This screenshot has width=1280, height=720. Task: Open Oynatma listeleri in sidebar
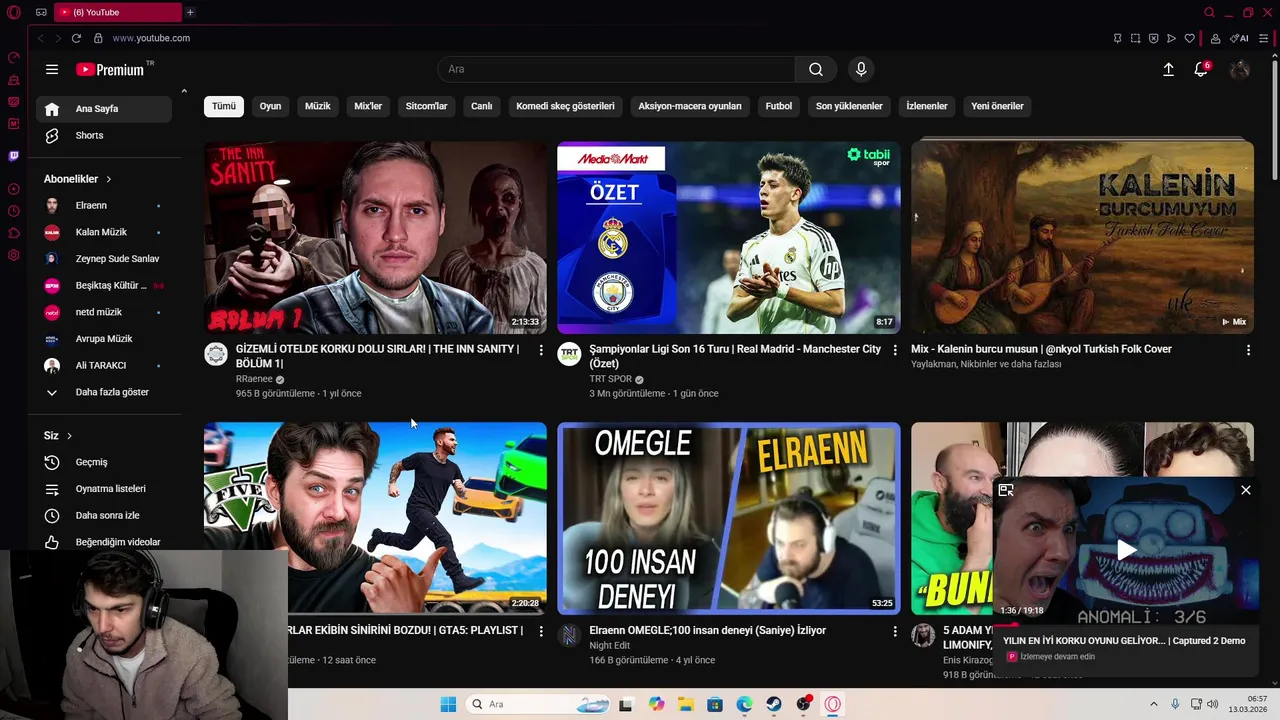(104, 489)
